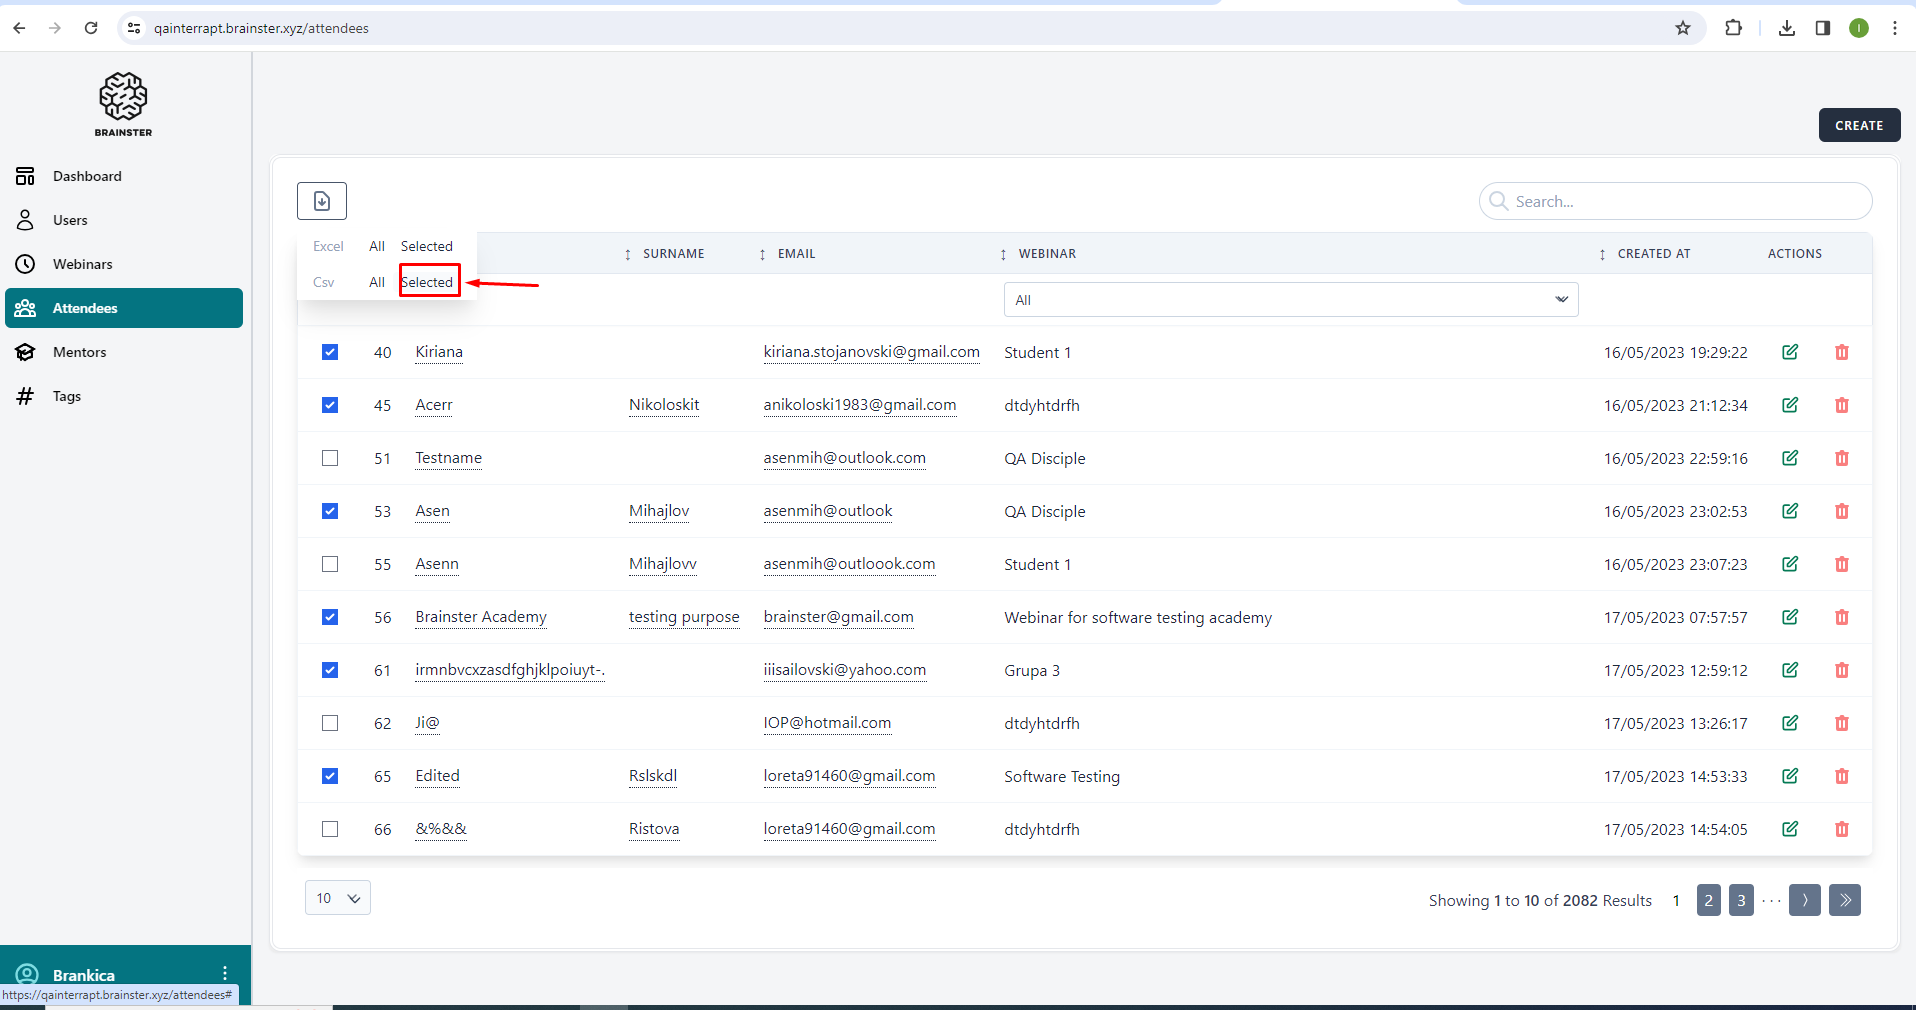Select Csv Selected export option
This screenshot has width=1916, height=1010.
428,282
